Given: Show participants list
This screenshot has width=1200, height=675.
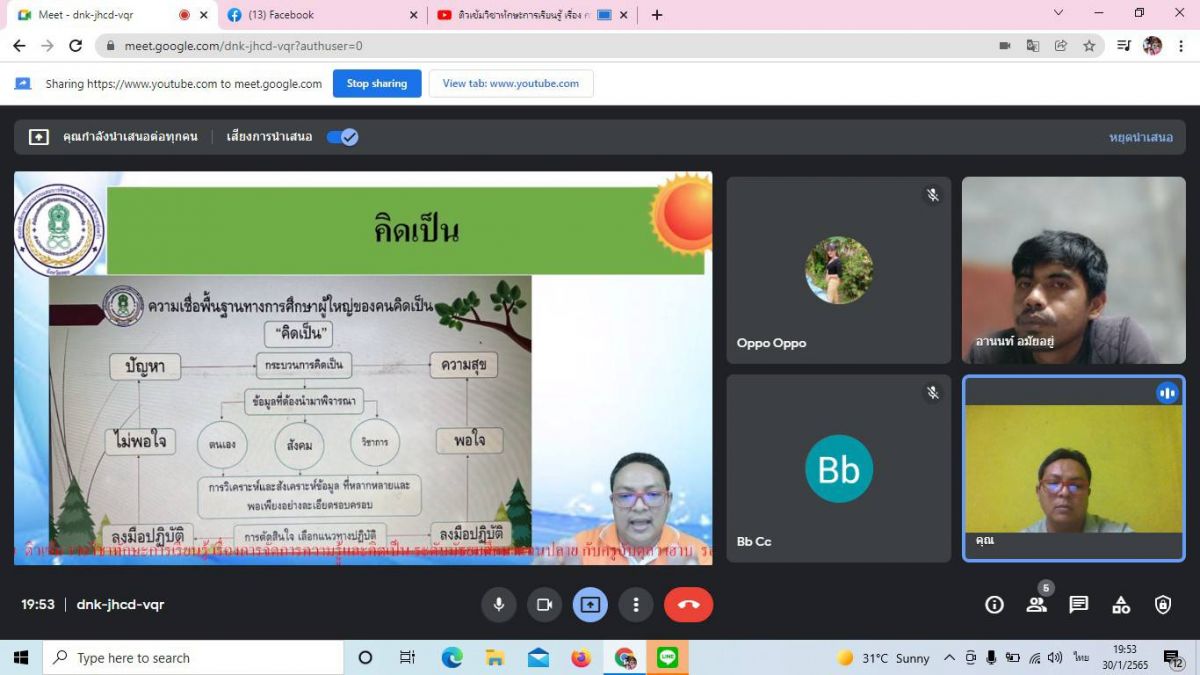Looking at the screenshot, I should click(x=1036, y=604).
